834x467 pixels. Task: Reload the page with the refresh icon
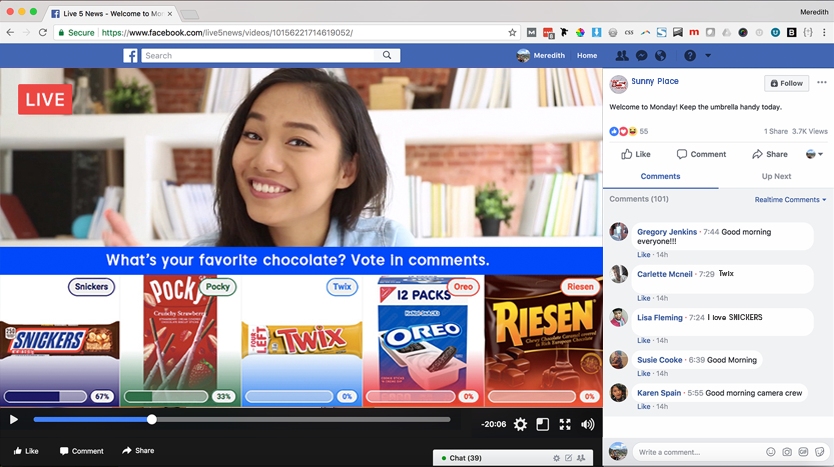43,32
